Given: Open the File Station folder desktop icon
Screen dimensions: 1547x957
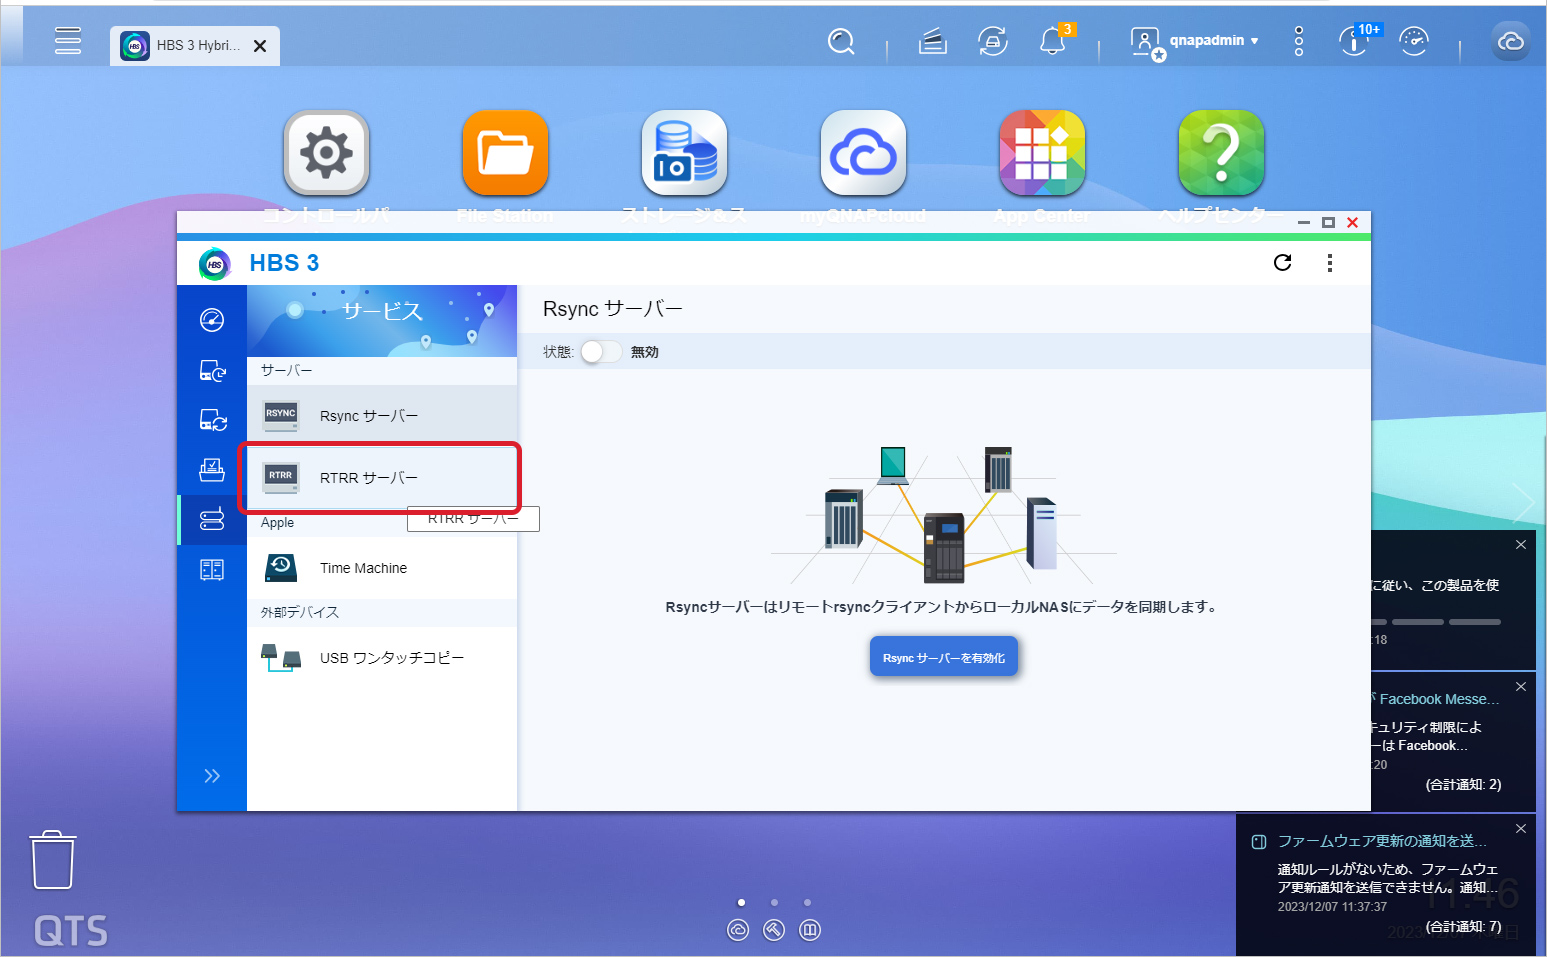Looking at the screenshot, I should [505, 153].
